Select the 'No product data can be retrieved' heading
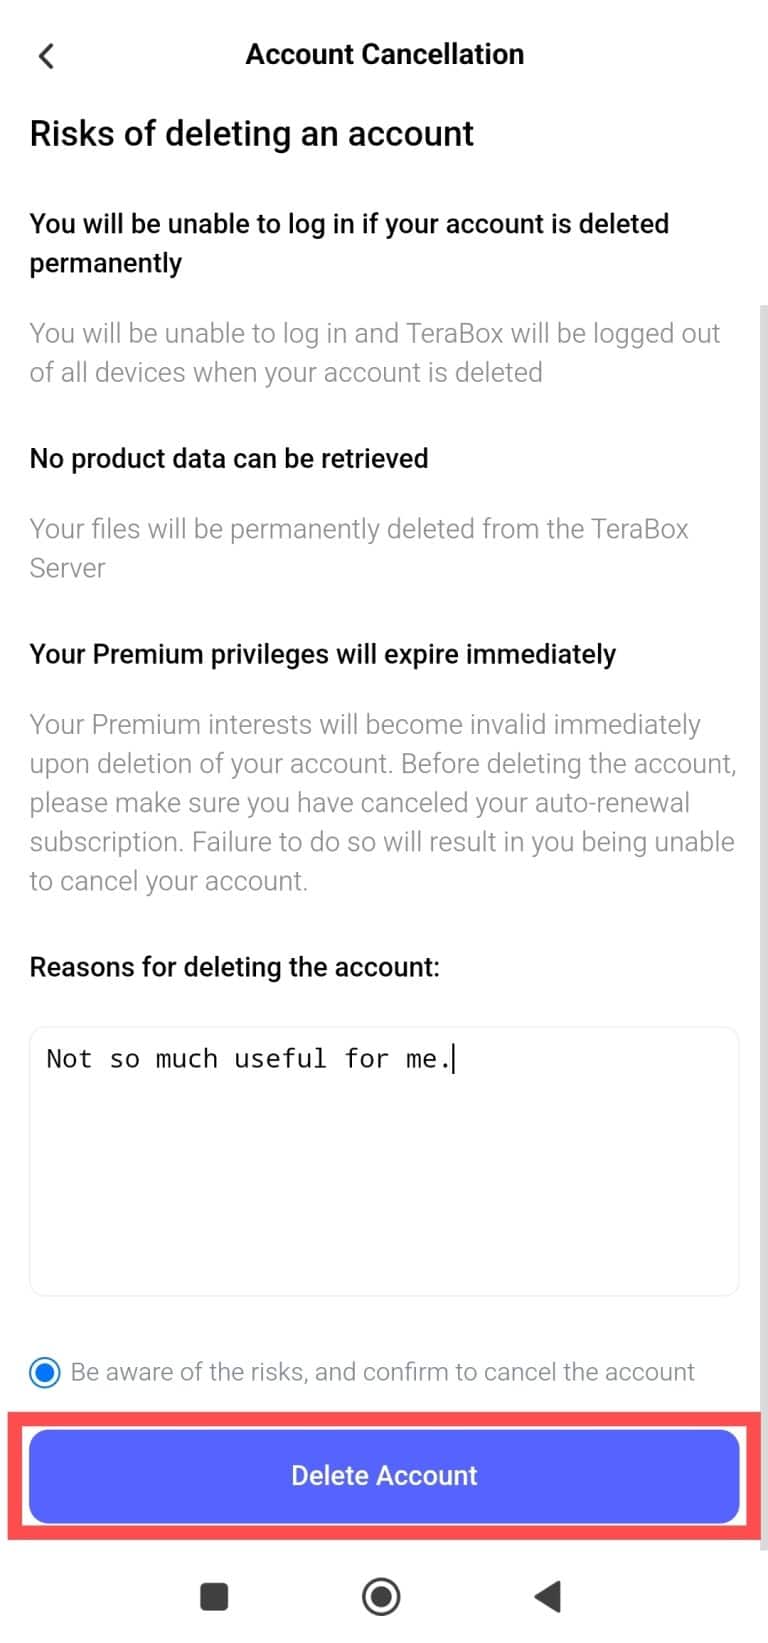Screen dimensions: 768x1643 pyautogui.click(x=229, y=459)
